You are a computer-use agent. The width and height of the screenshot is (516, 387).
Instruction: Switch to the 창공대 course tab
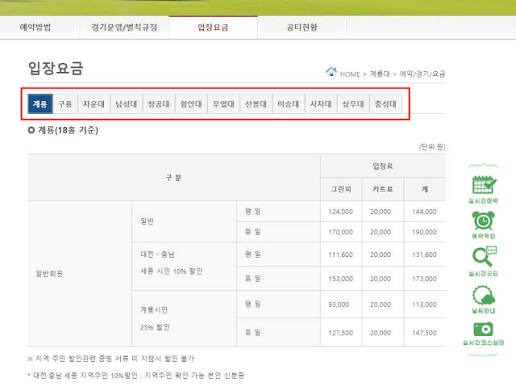(159, 104)
